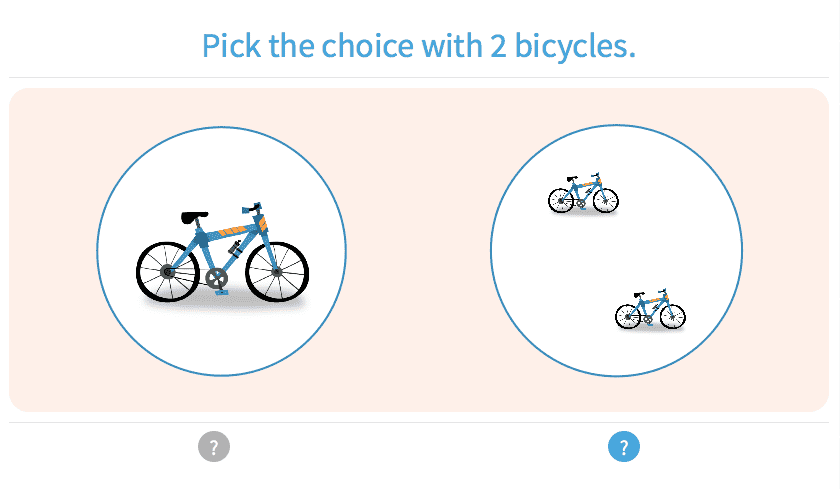This screenshot has width=840, height=501.
Task: Click the upper small bicycle's front wheel
Action: 606,200
